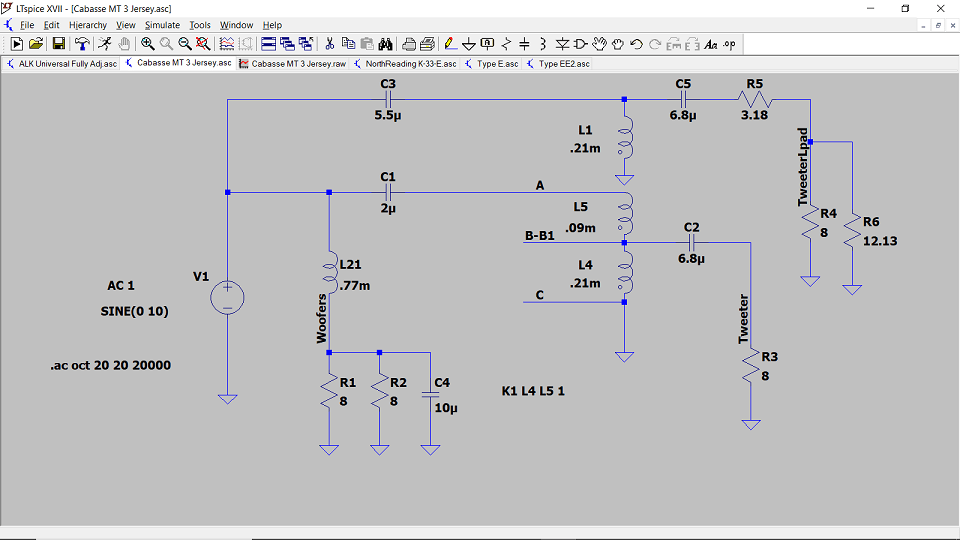Click the Open file folder icon

tap(36, 43)
